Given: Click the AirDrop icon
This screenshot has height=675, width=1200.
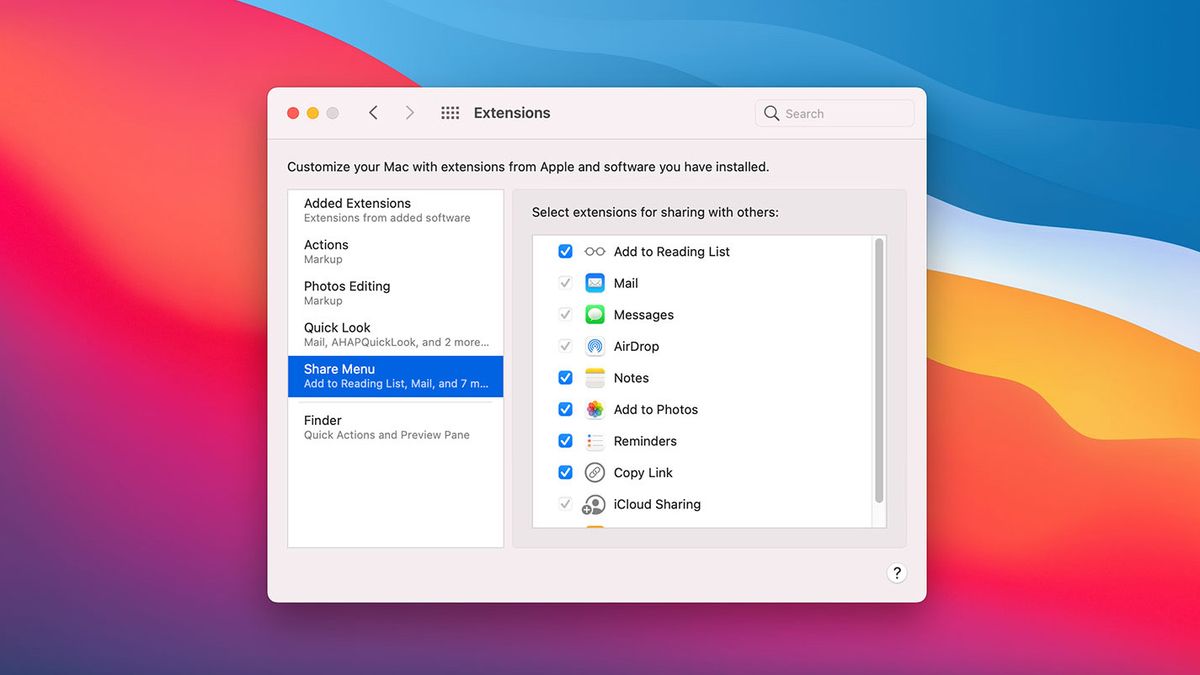Looking at the screenshot, I should tap(594, 346).
